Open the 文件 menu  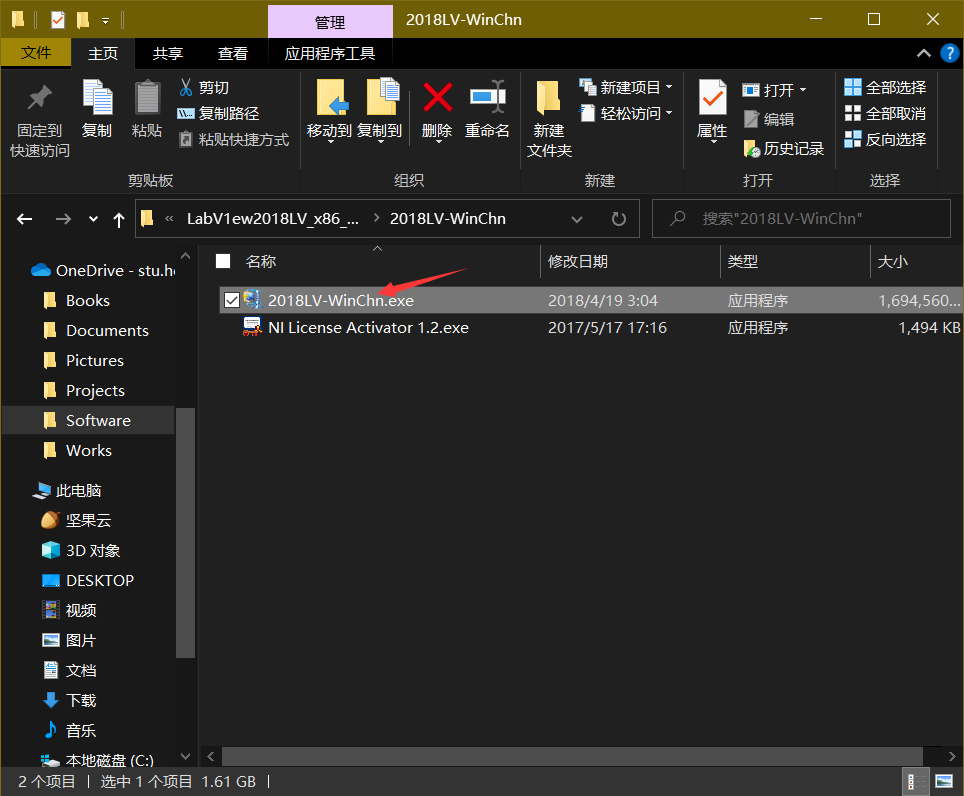click(x=36, y=53)
